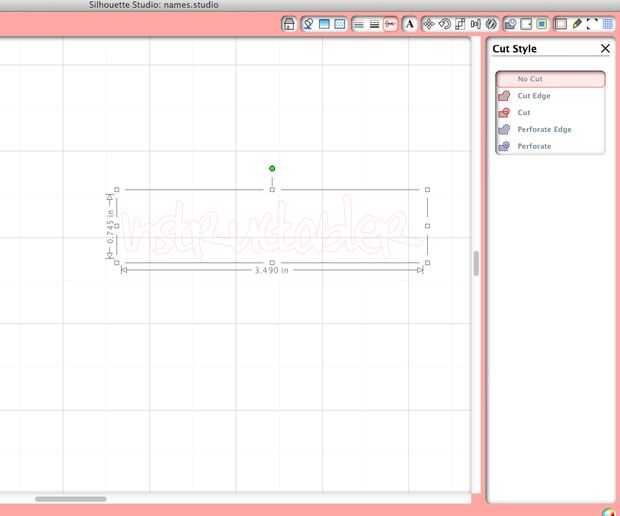Click the bottom-center selection handle of the text

click(272, 263)
